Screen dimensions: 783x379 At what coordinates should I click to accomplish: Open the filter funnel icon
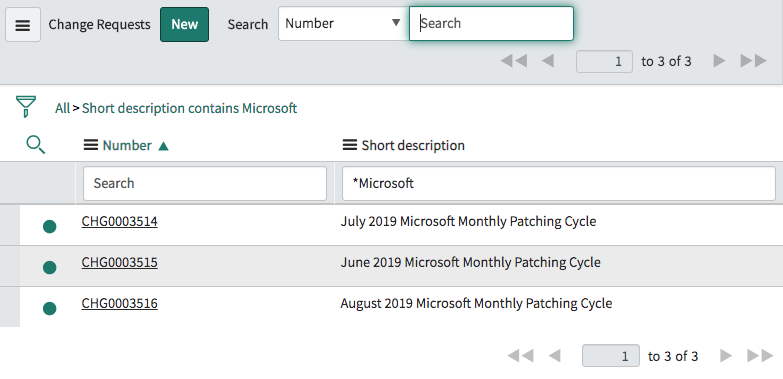click(x=26, y=106)
